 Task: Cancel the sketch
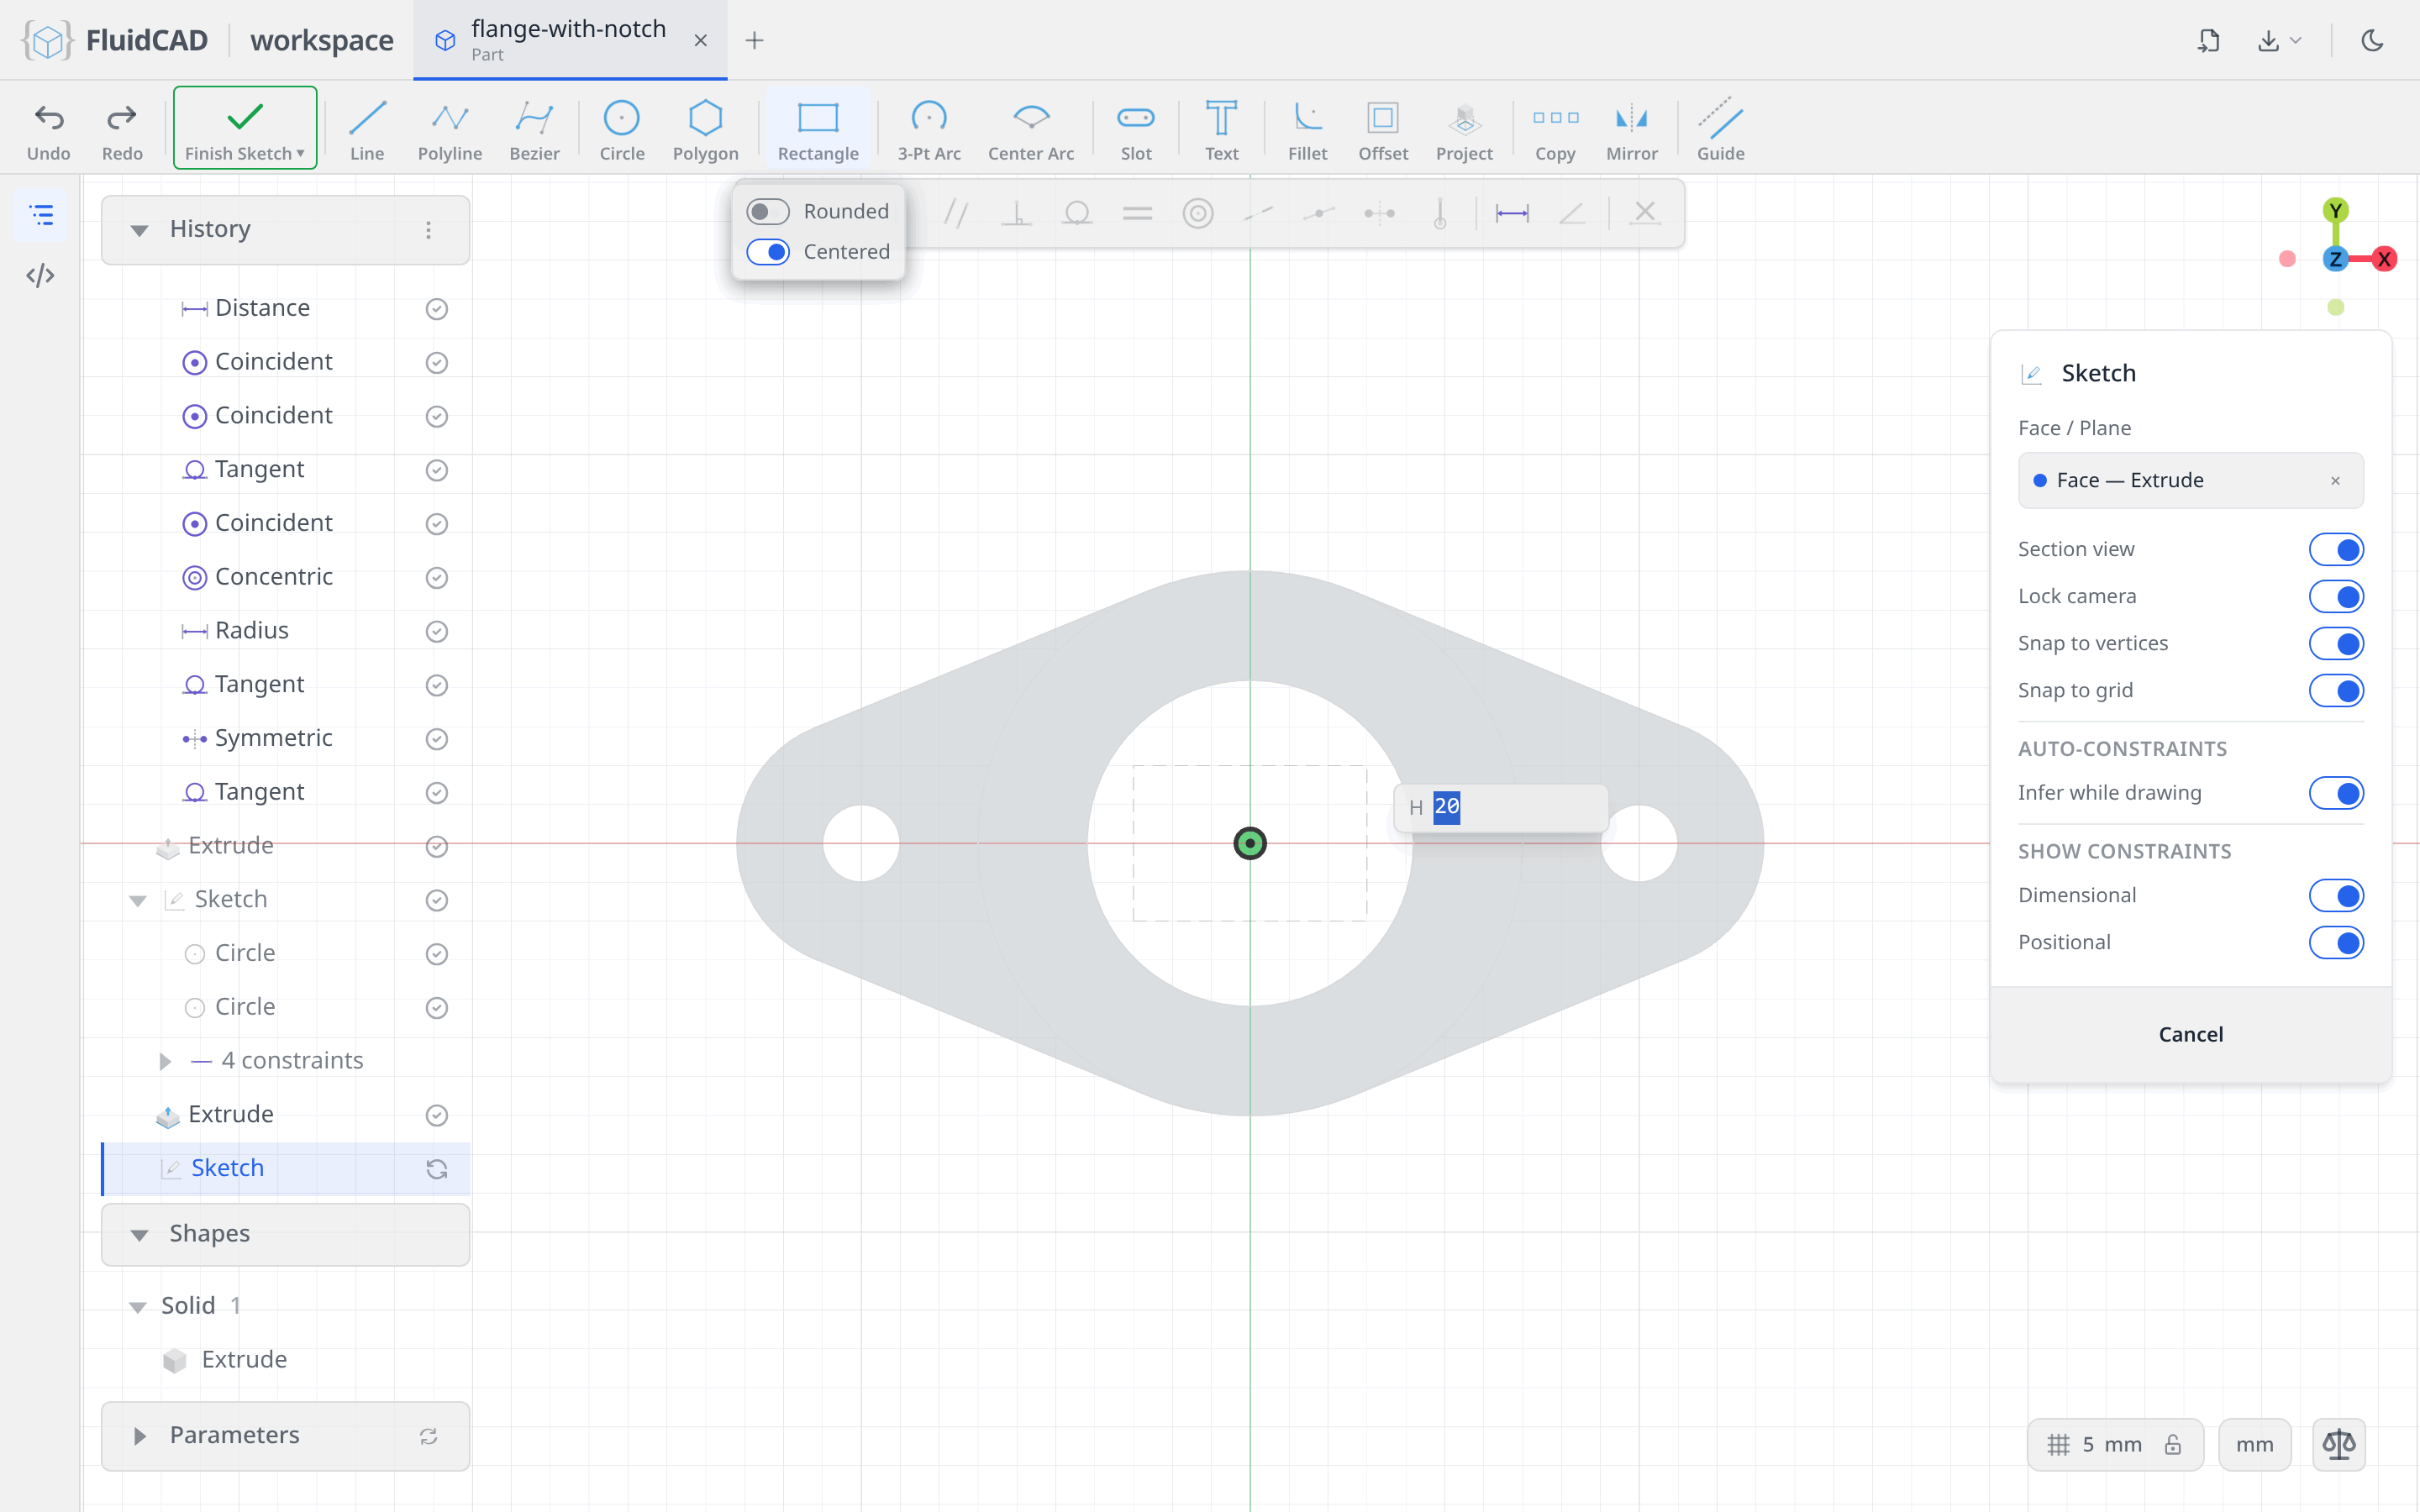pos(2190,1034)
